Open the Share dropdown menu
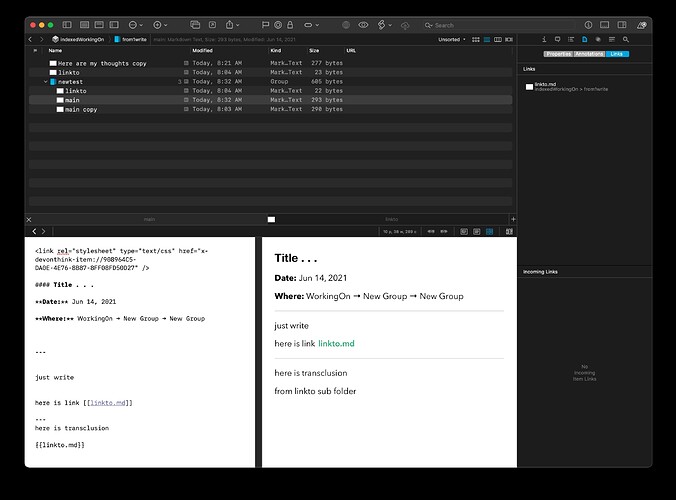Viewport: 676px width, 500px height. 232,25
